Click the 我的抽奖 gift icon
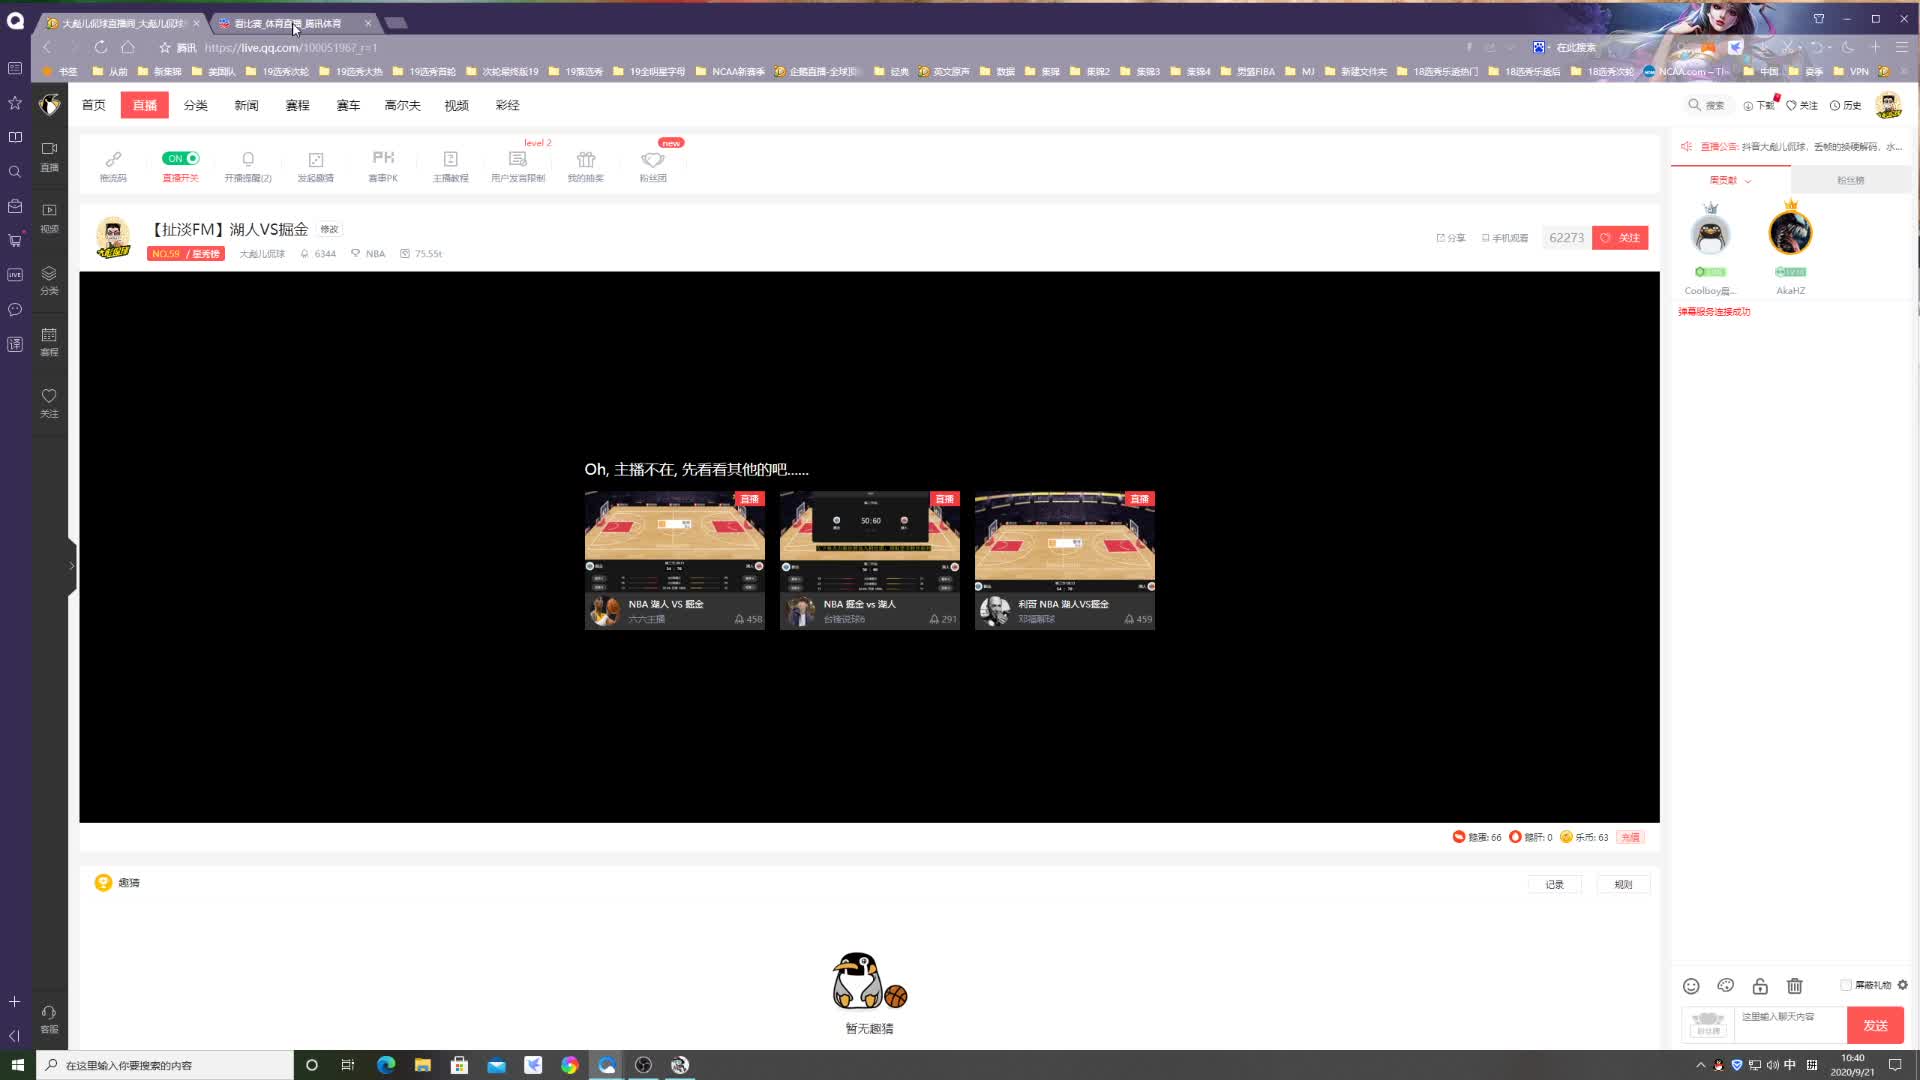The image size is (1920, 1080). (586, 160)
